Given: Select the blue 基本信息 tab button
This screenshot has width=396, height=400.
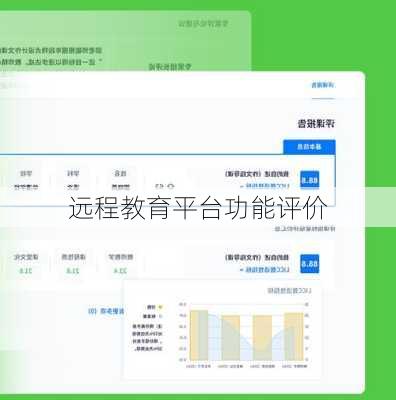Looking at the screenshot, I should pos(309,147).
